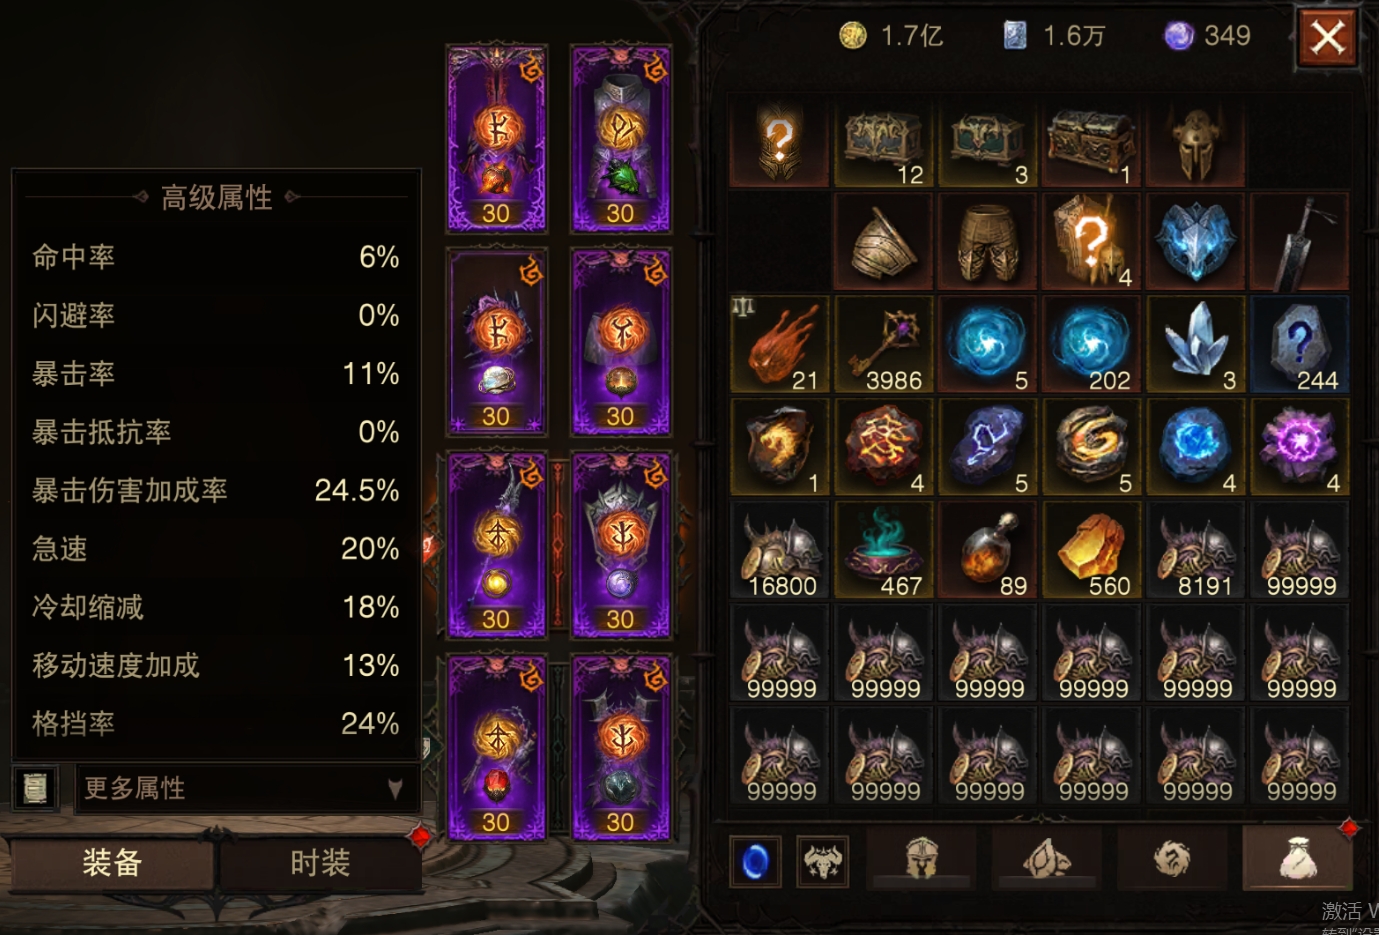Select the orange amber gem with 560
The height and width of the screenshot is (935, 1379).
pos(1091,550)
